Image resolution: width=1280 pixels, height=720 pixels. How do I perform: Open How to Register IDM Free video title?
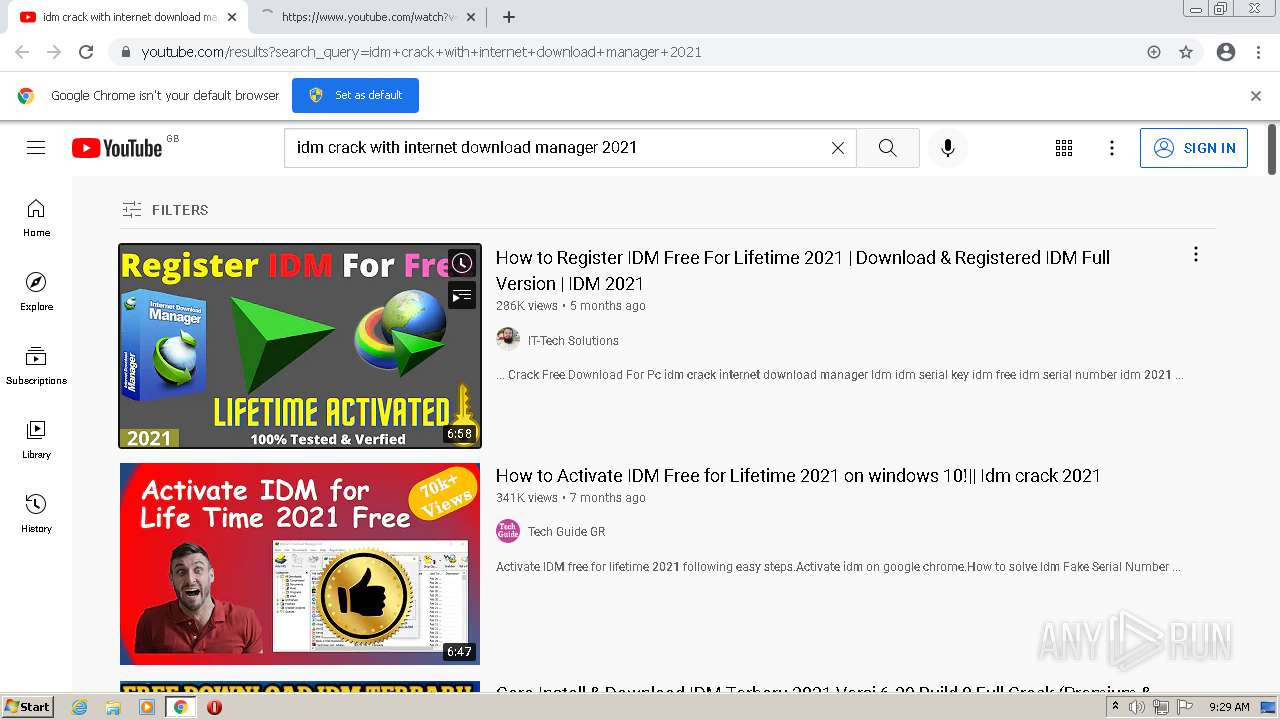(803, 270)
